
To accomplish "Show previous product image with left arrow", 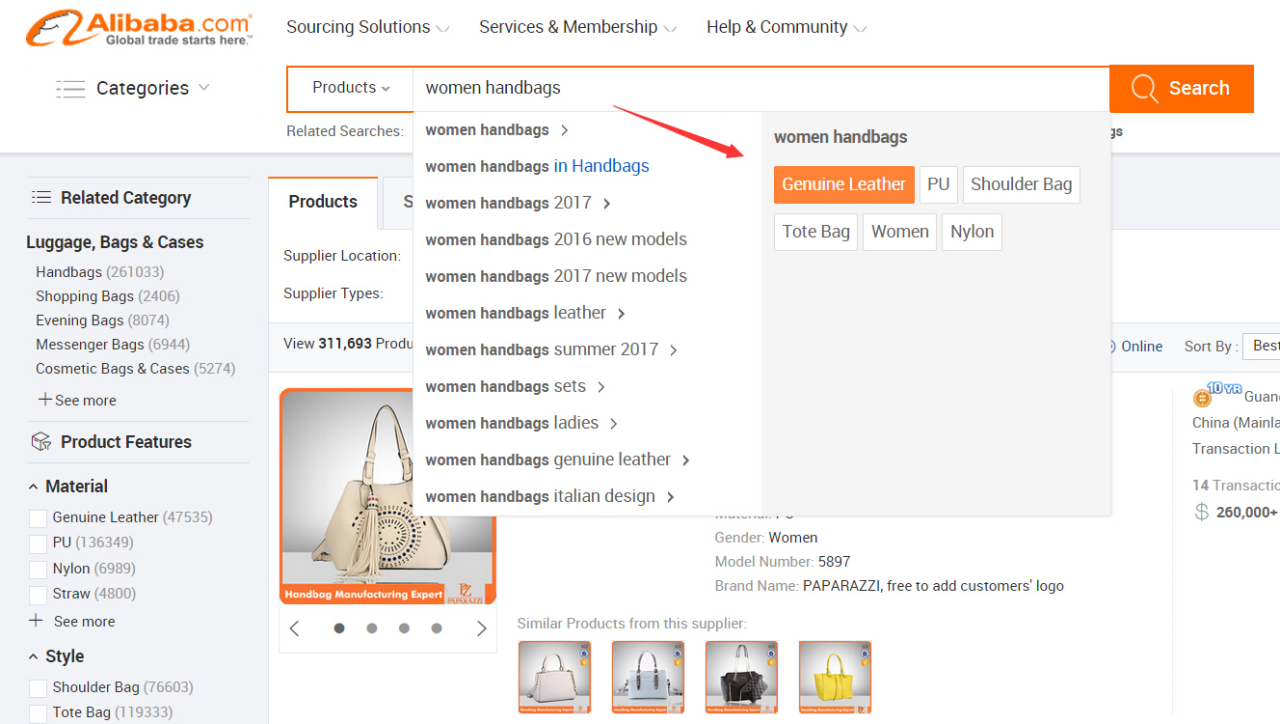I will (x=294, y=629).
